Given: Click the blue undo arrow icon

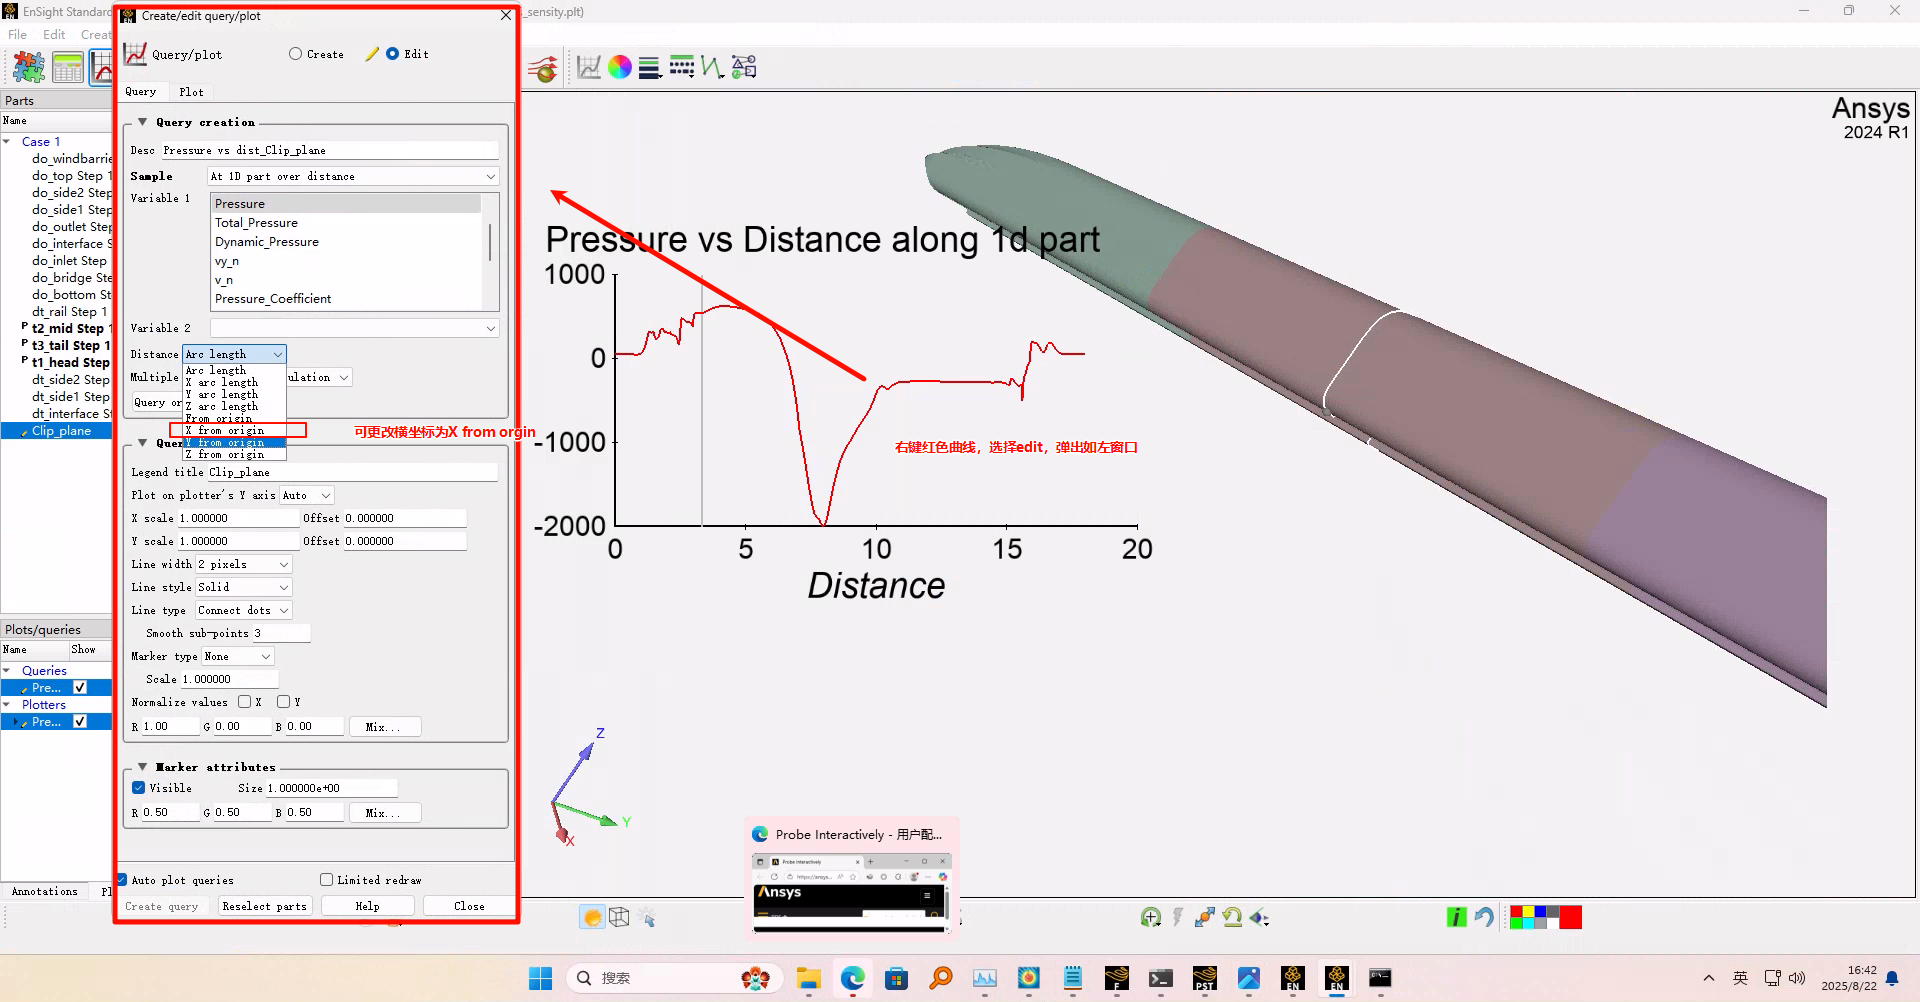Looking at the screenshot, I should point(1484,917).
